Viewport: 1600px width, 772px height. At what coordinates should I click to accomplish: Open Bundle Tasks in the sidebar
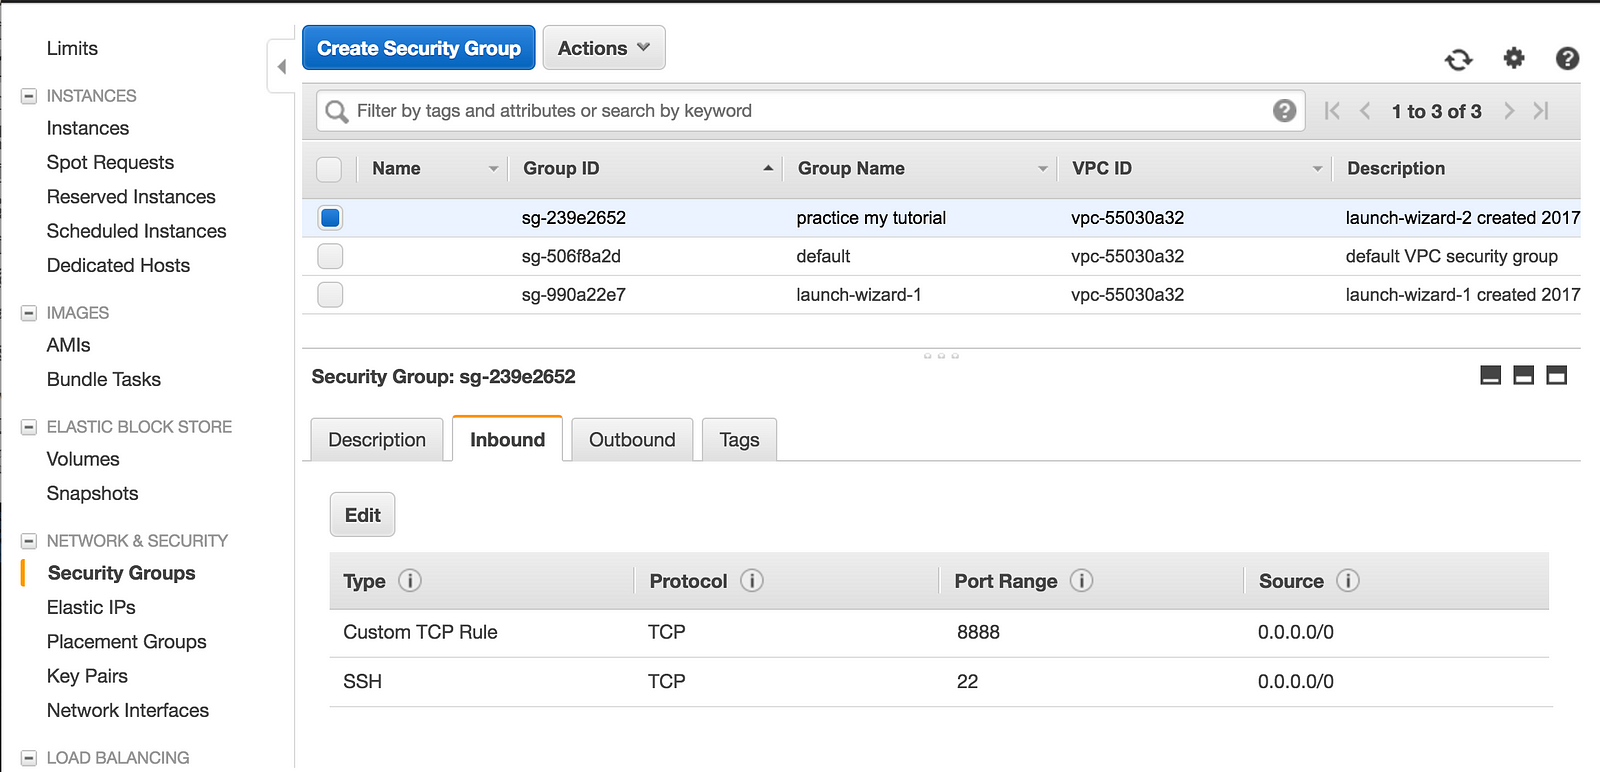[104, 379]
